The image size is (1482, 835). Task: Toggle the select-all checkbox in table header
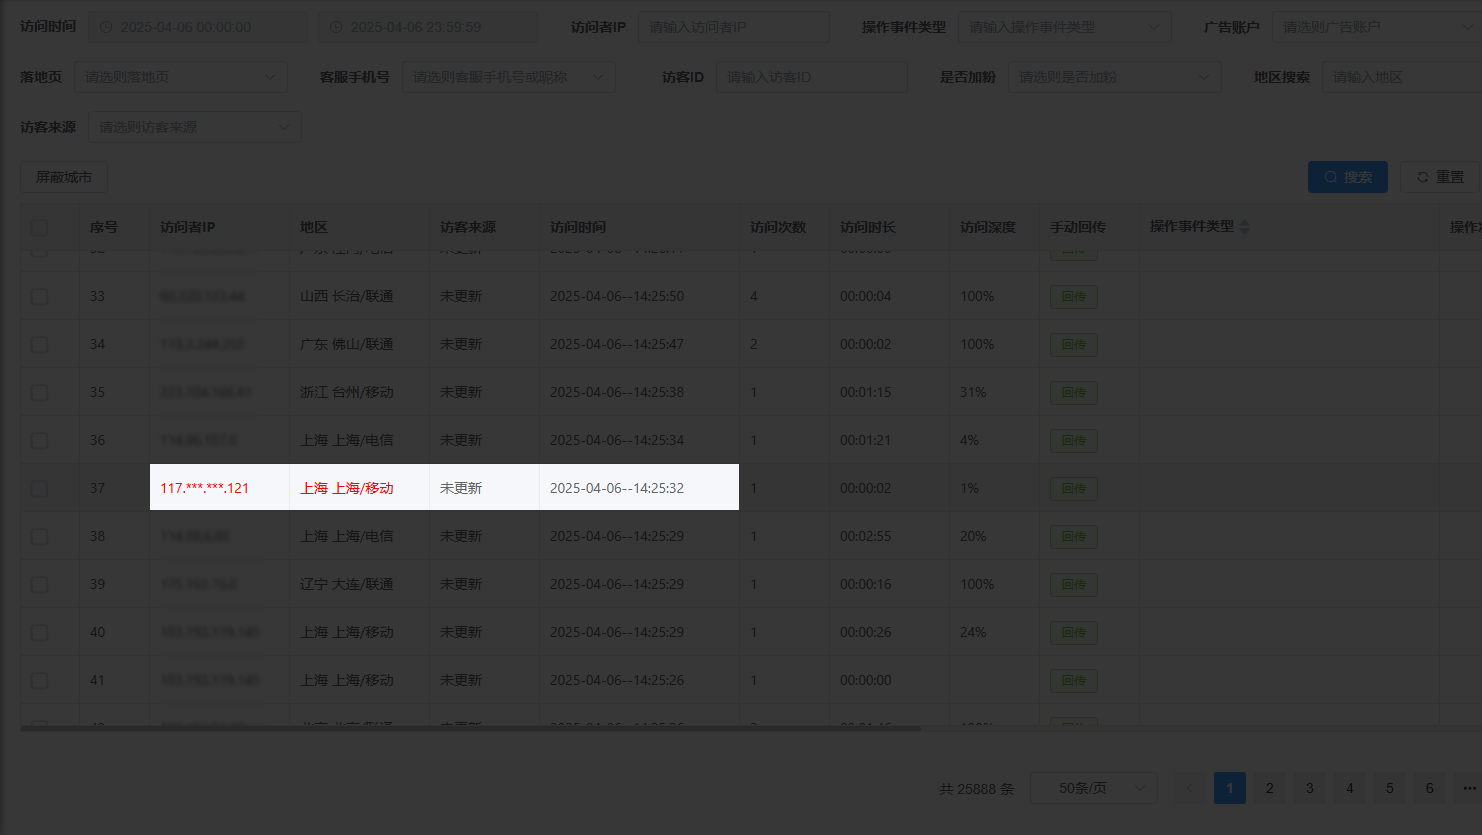[39, 228]
